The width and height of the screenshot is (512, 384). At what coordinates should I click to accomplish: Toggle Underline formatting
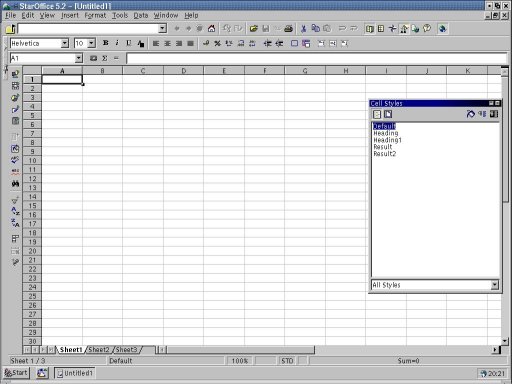click(129, 43)
